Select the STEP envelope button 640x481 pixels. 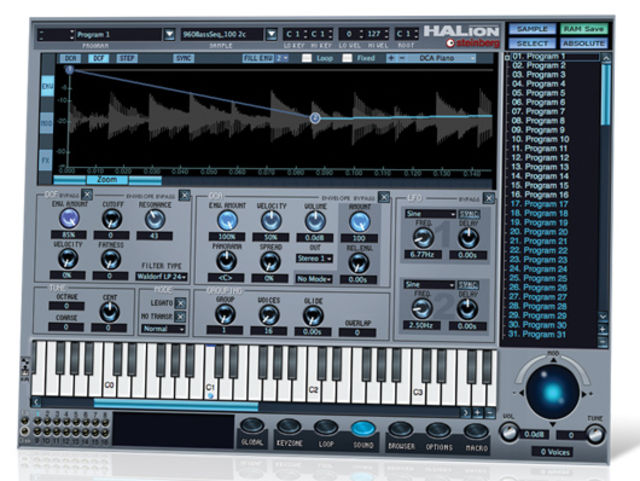tap(127, 58)
